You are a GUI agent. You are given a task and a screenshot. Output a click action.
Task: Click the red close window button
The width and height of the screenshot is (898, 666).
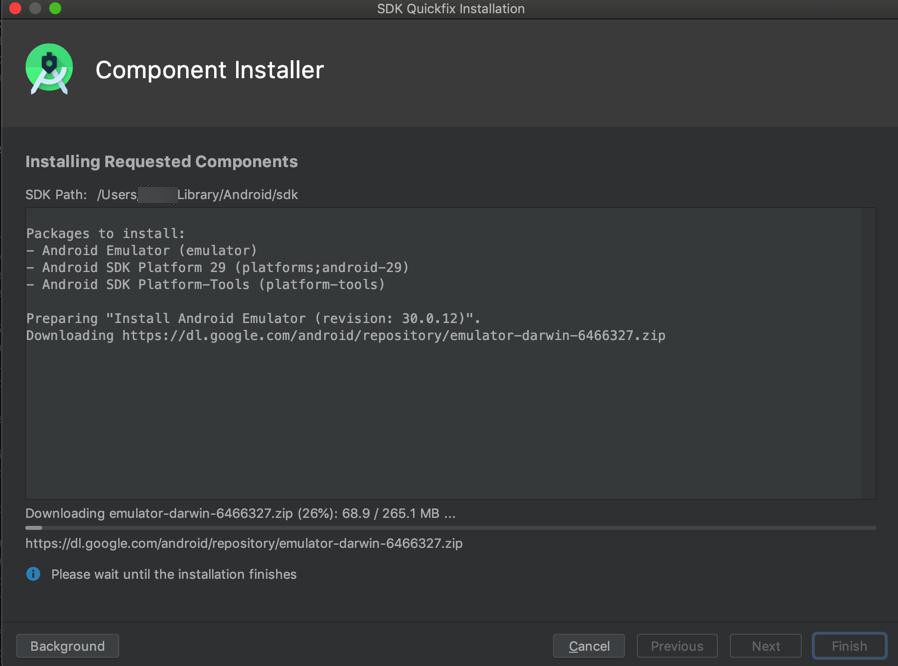tap(15, 8)
